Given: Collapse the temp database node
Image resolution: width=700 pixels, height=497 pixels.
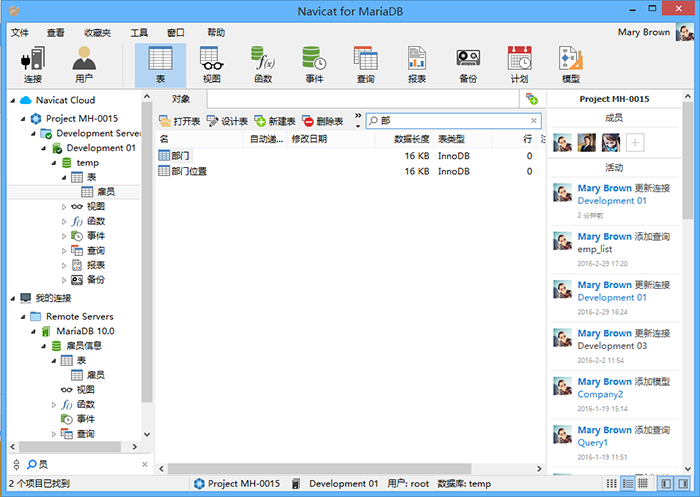Looking at the screenshot, I should 54,163.
